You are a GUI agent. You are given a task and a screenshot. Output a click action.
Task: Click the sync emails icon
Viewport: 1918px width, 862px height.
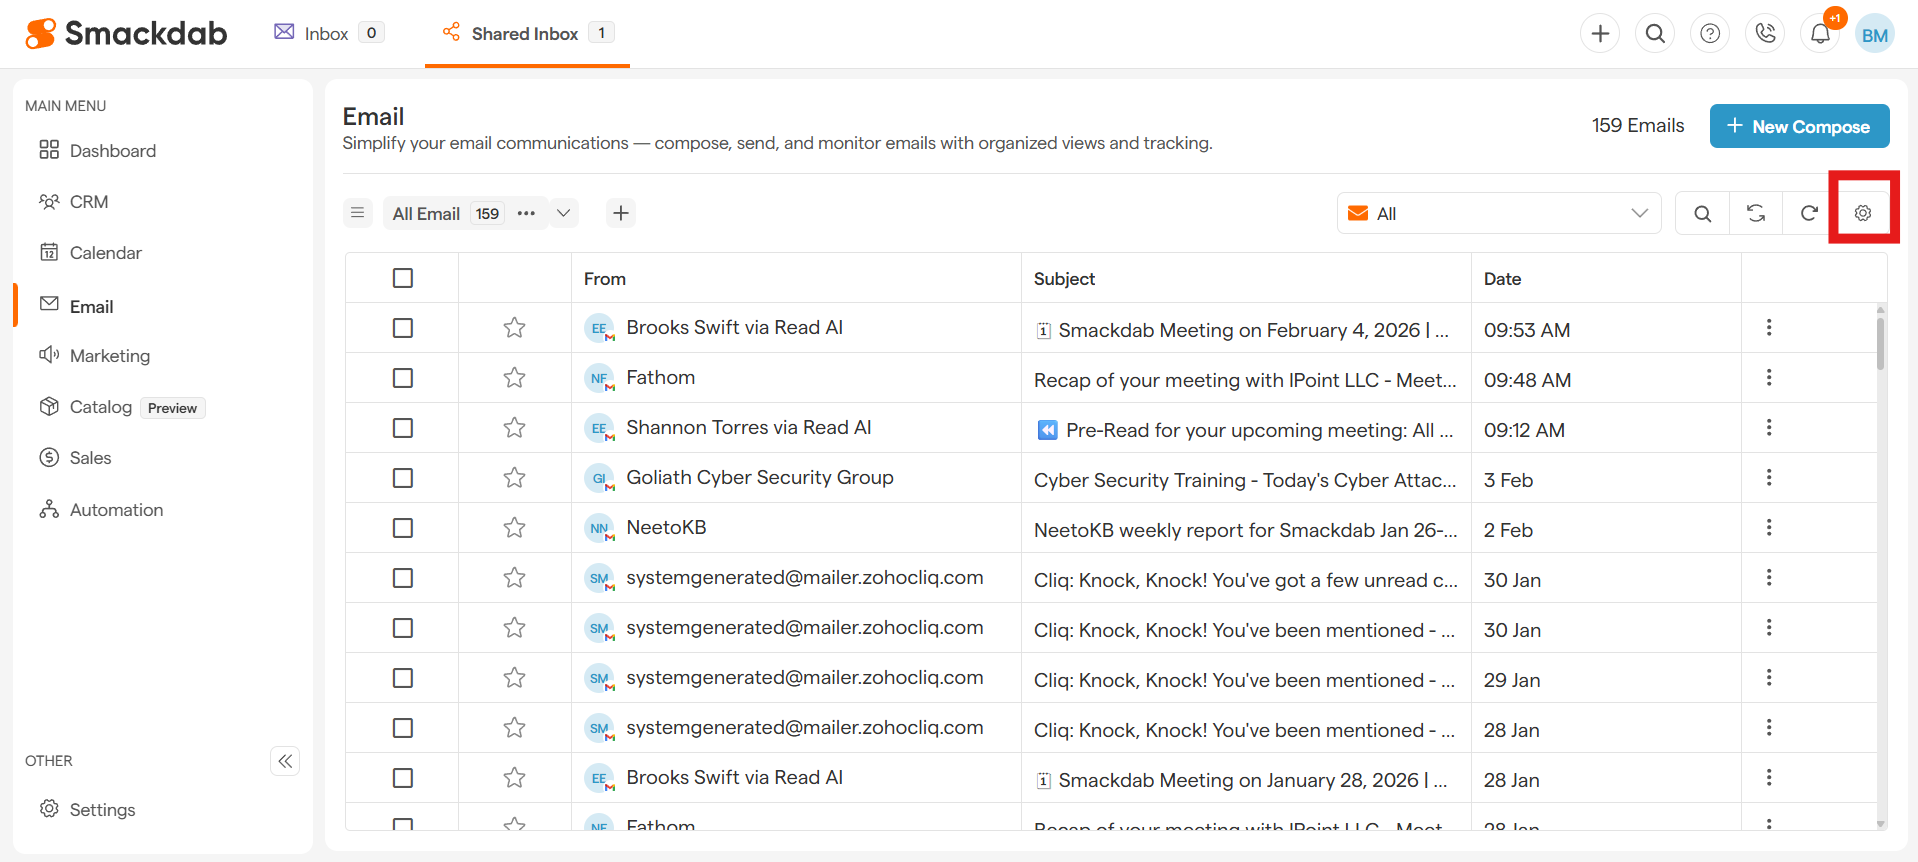(1755, 213)
